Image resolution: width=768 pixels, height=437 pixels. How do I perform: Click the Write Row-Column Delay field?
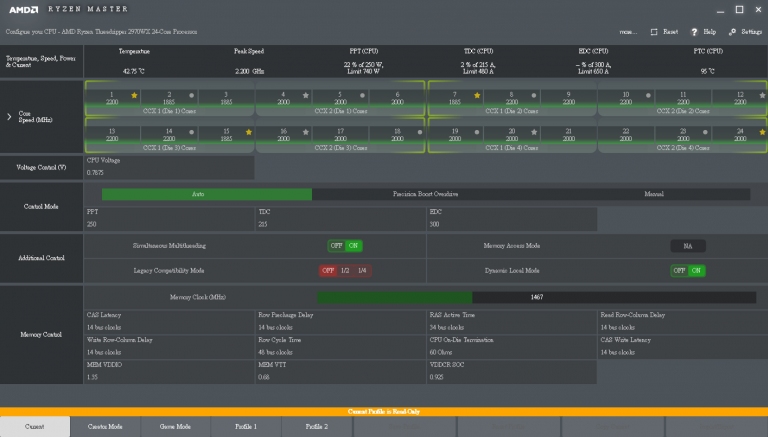[169, 346]
